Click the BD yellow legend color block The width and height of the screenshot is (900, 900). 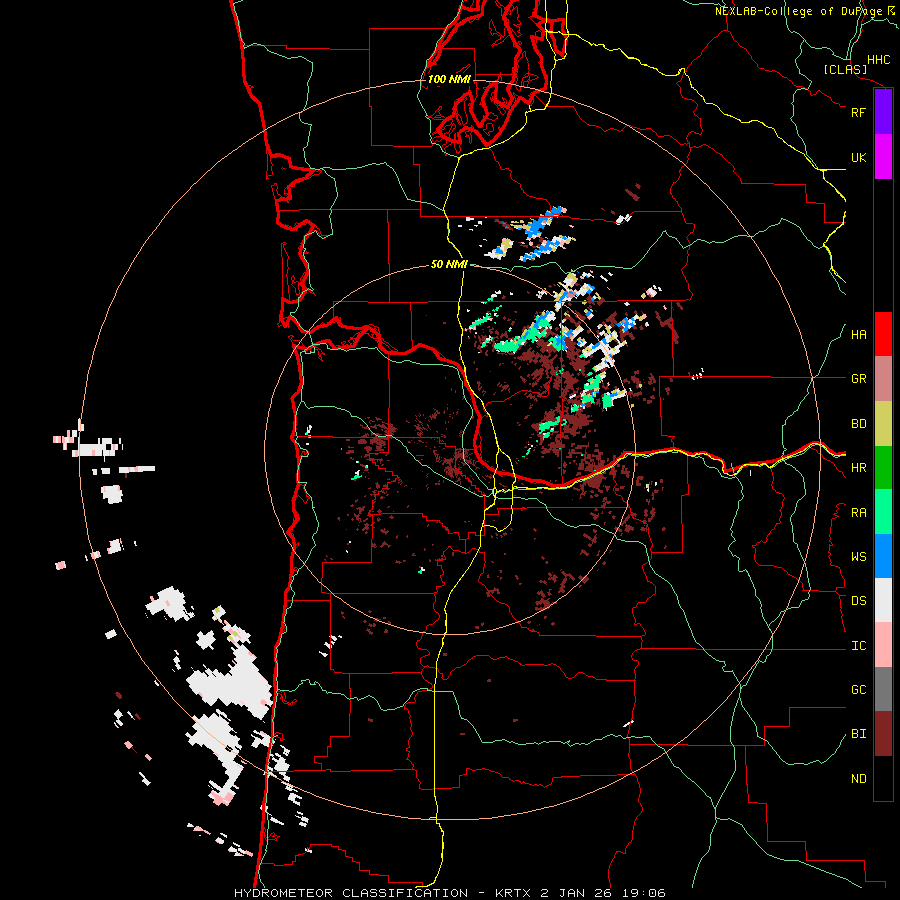(883, 423)
